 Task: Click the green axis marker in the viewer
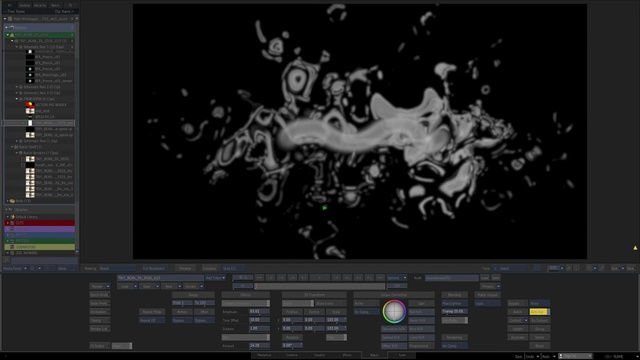324,208
